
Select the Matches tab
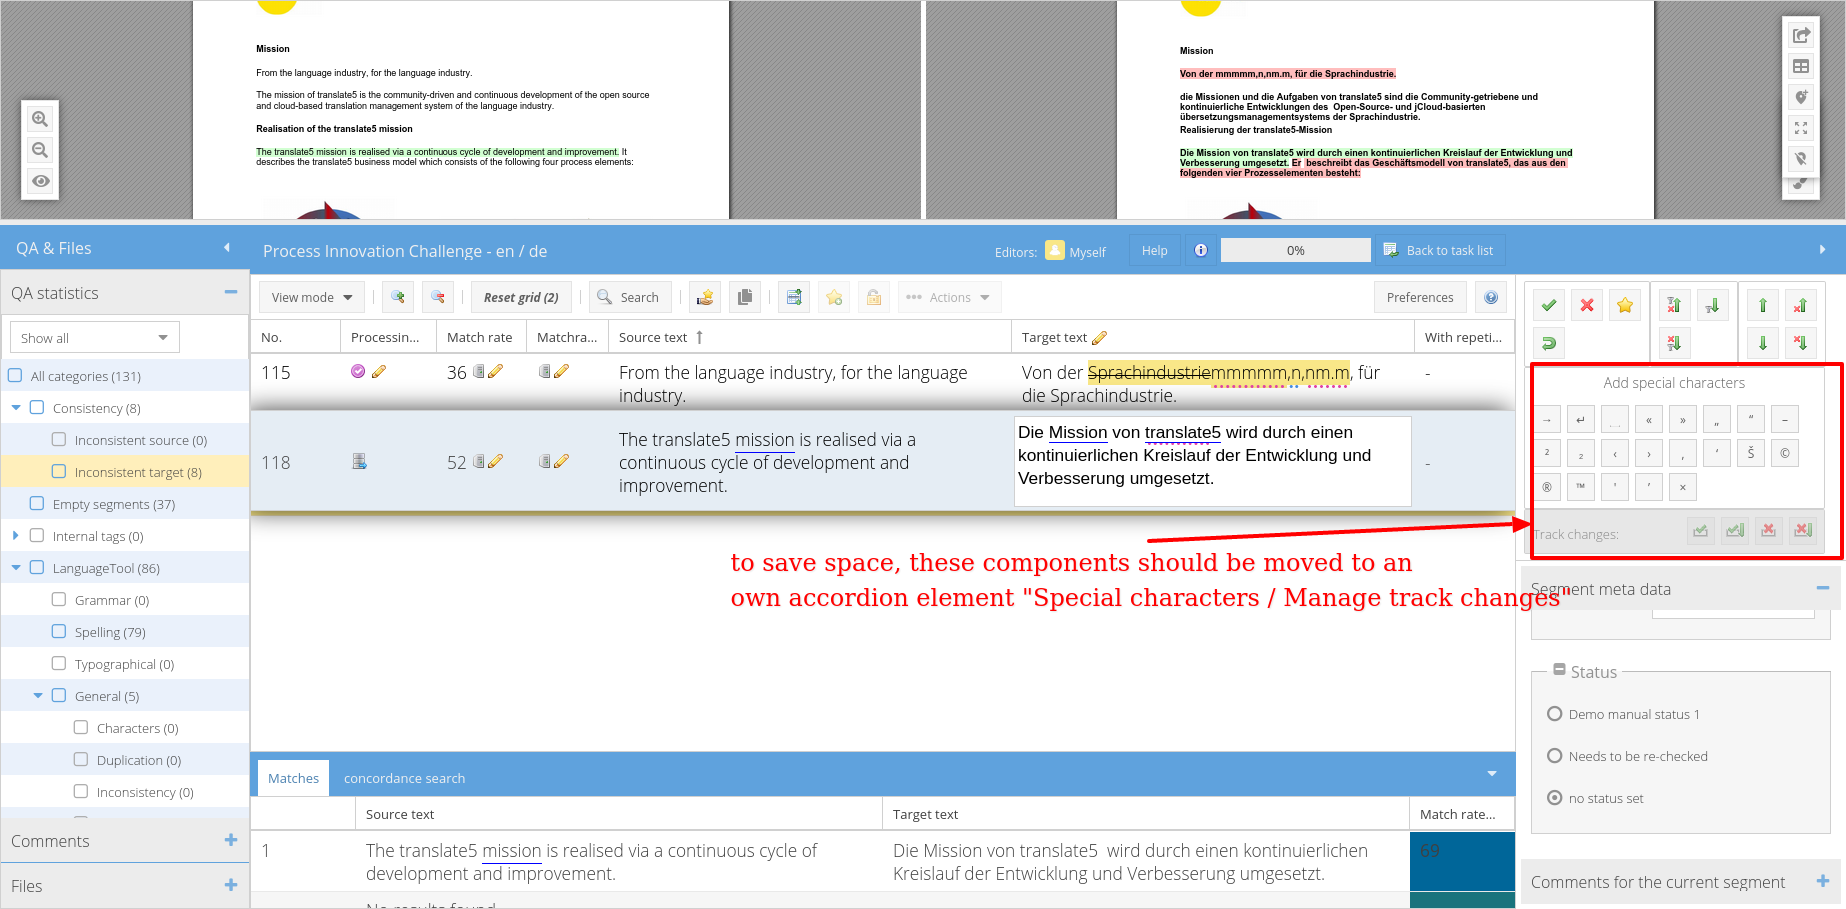293,779
